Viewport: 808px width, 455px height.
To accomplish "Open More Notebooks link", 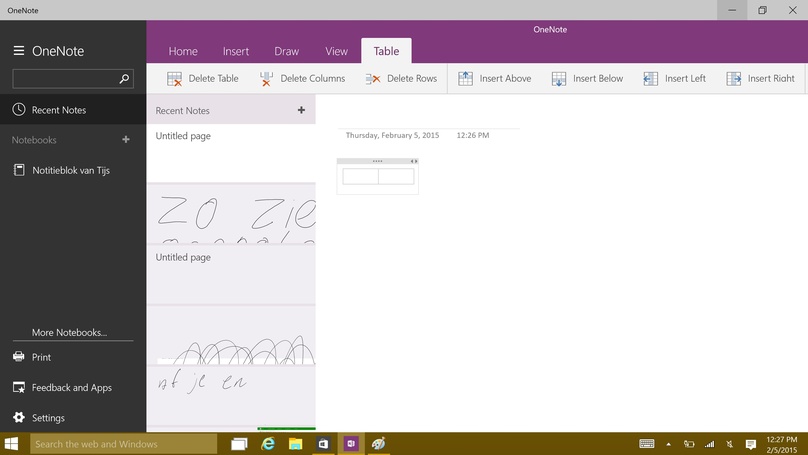I will [70, 332].
